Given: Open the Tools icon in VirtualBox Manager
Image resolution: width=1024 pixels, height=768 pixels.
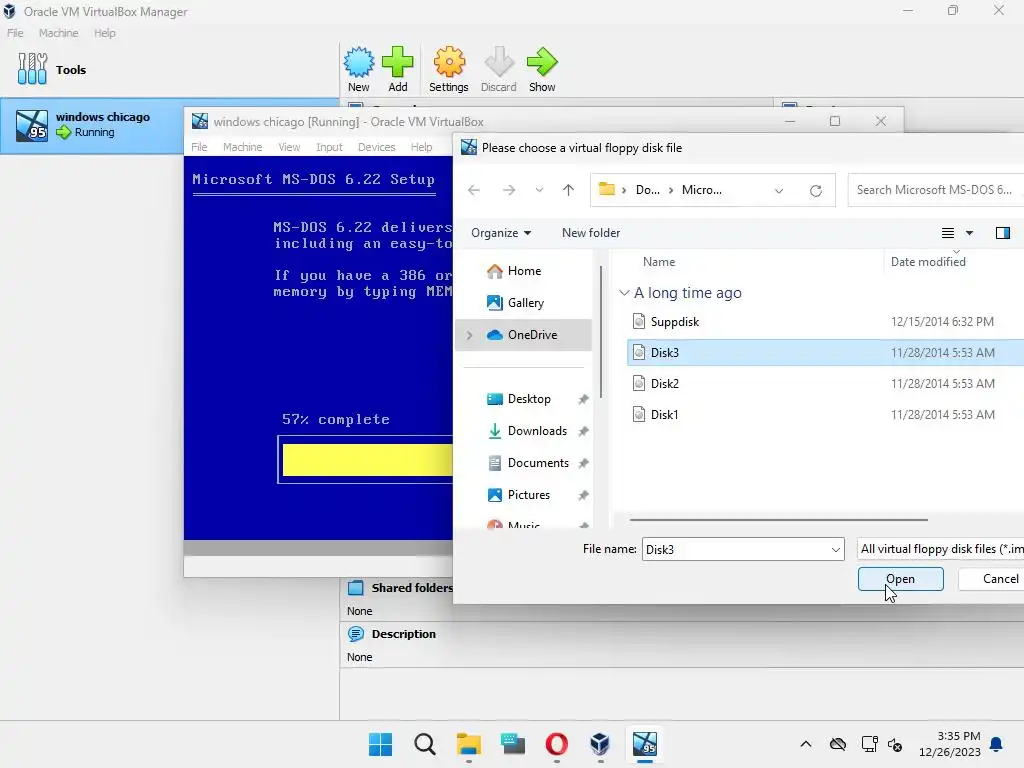Looking at the screenshot, I should click(32, 69).
